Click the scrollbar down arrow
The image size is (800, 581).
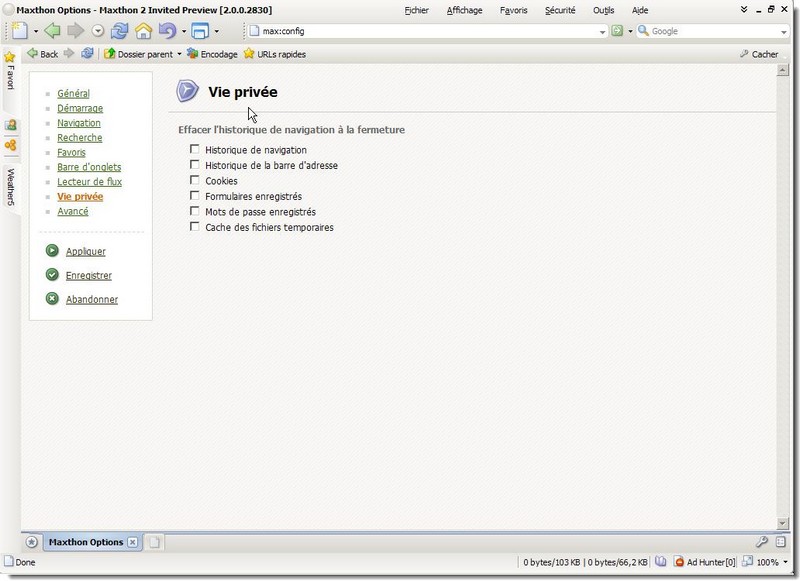(782, 523)
